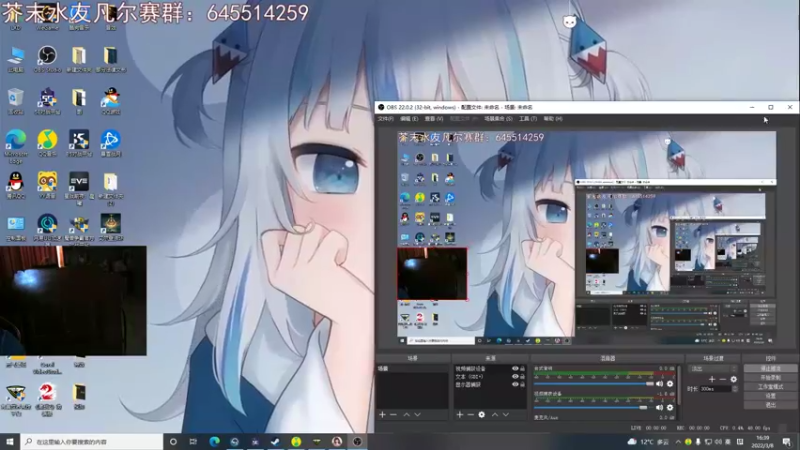Move the scene down in Scenes panel
The height and width of the screenshot is (450, 800).
418,415
